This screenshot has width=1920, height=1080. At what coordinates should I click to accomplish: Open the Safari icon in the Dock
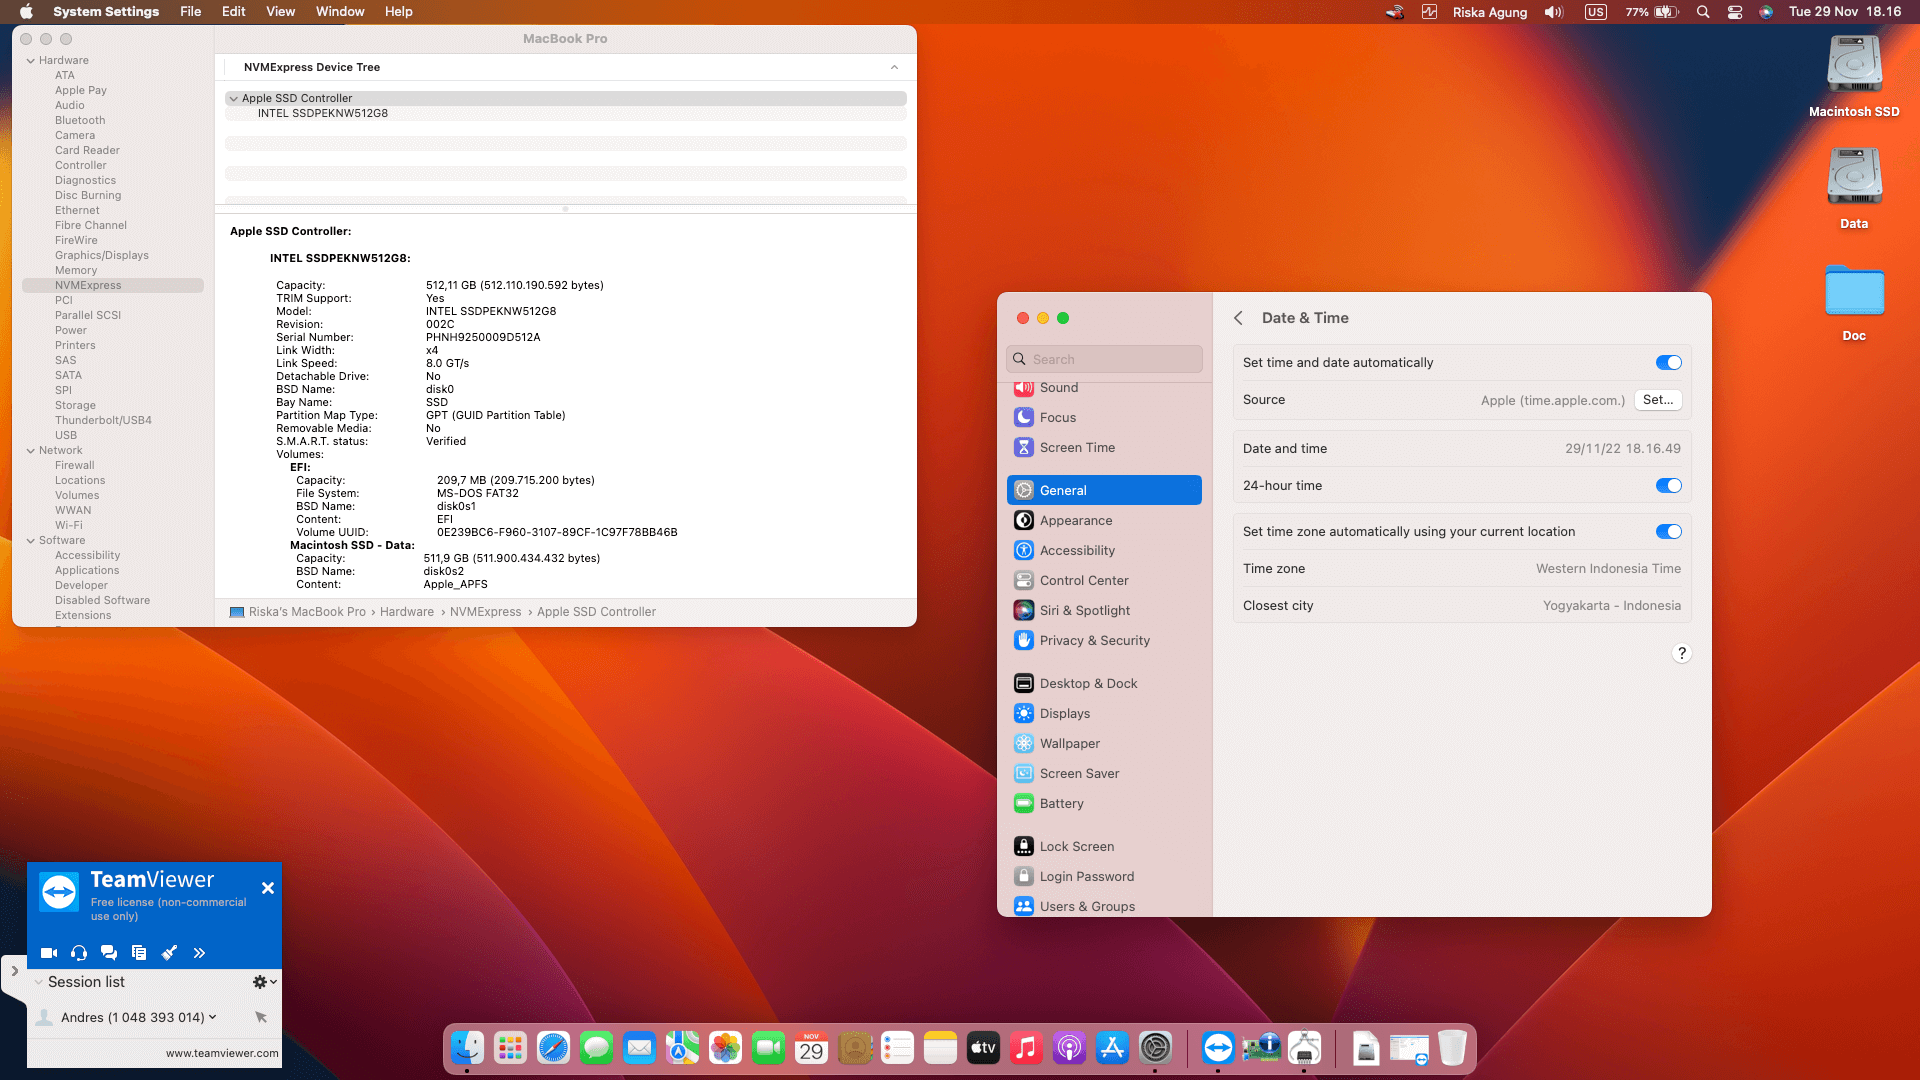[553, 1048]
